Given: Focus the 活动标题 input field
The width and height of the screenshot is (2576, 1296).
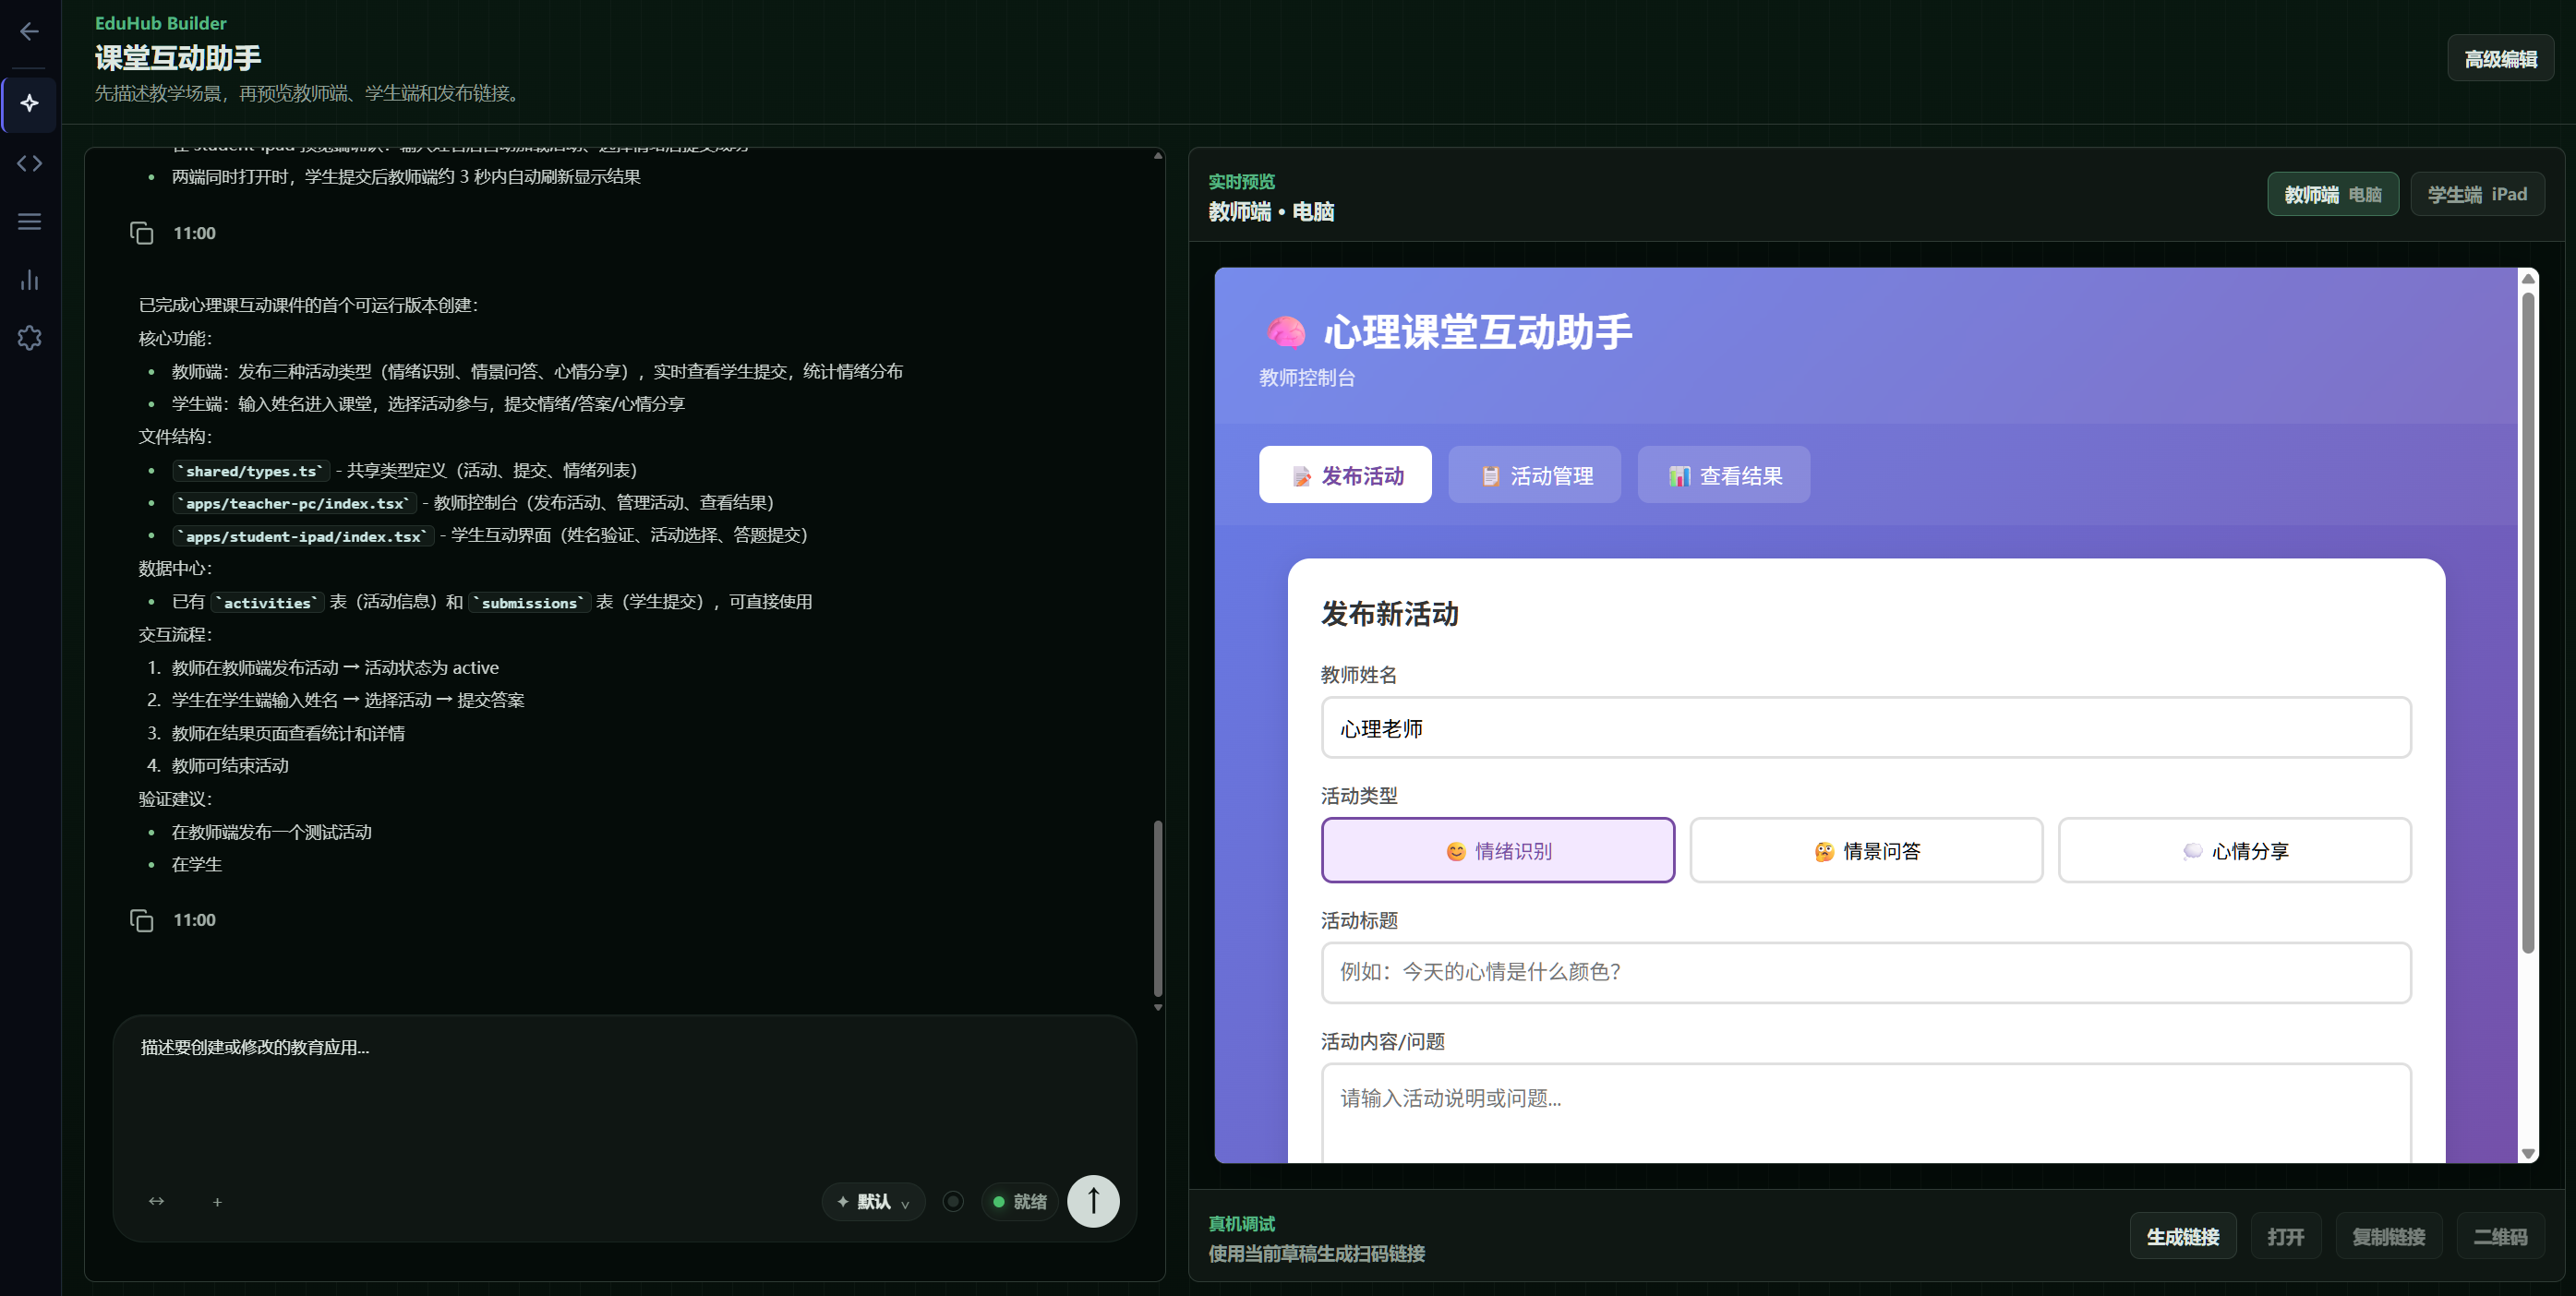Looking at the screenshot, I should click(x=1866, y=972).
